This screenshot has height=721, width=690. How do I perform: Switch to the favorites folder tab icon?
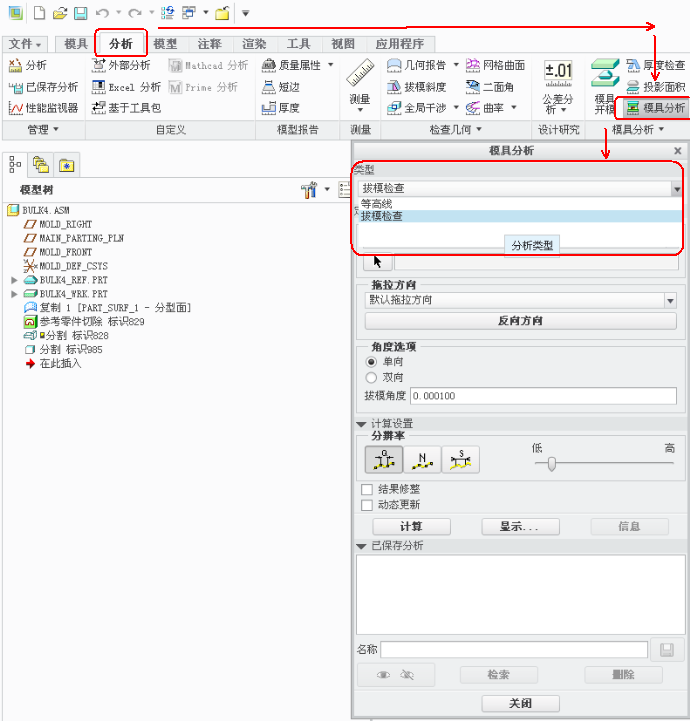click(x=67, y=165)
